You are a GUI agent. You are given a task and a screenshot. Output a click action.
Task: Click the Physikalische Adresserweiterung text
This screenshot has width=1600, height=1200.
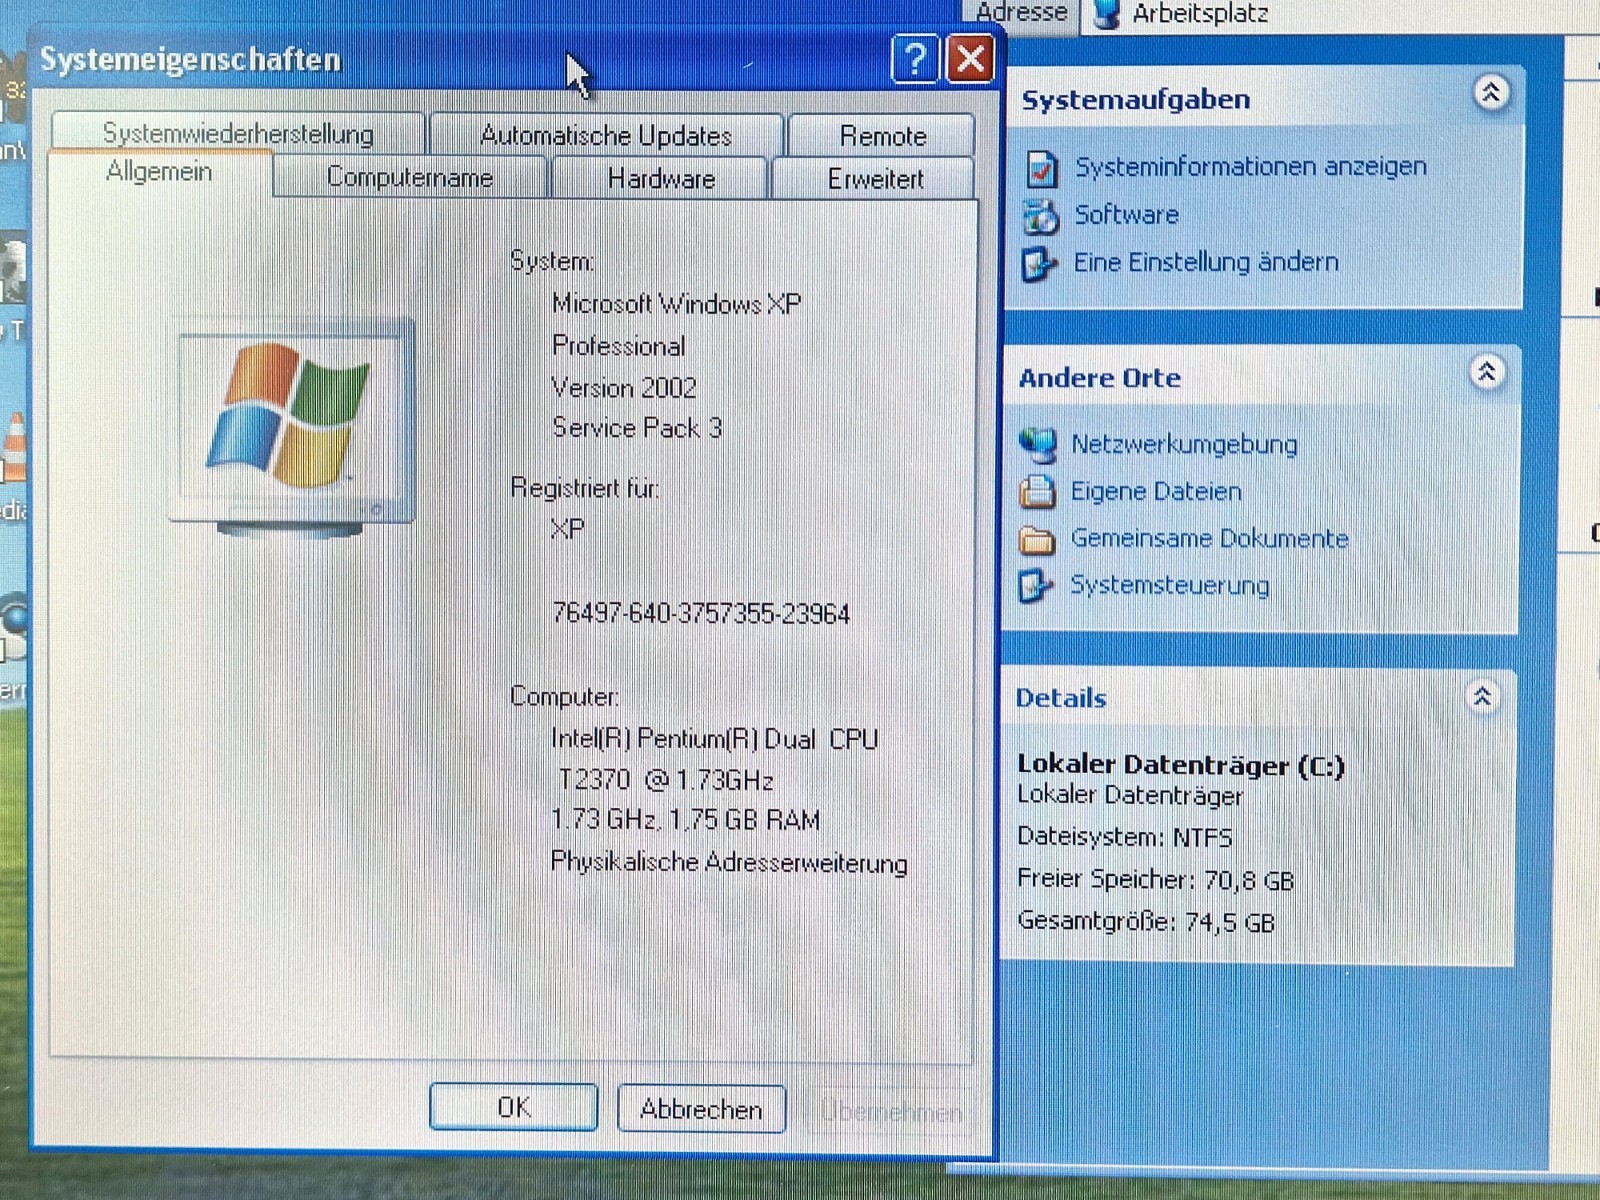[x=729, y=862]
